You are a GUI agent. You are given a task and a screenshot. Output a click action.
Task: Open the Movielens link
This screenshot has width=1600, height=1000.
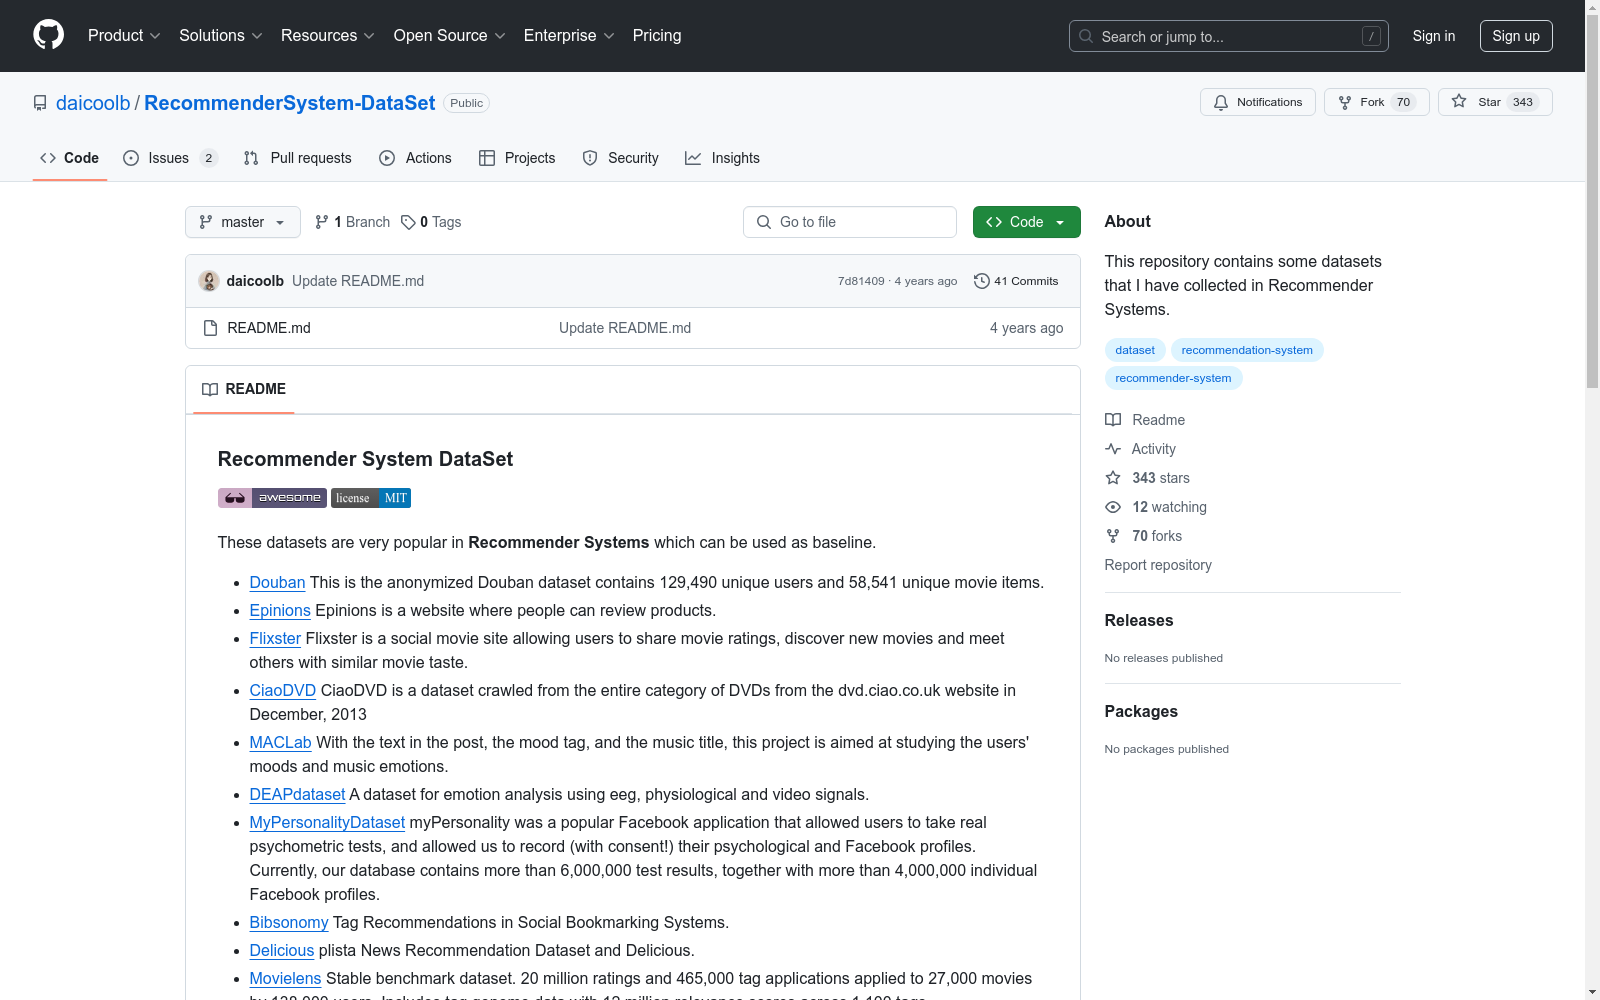285,978
